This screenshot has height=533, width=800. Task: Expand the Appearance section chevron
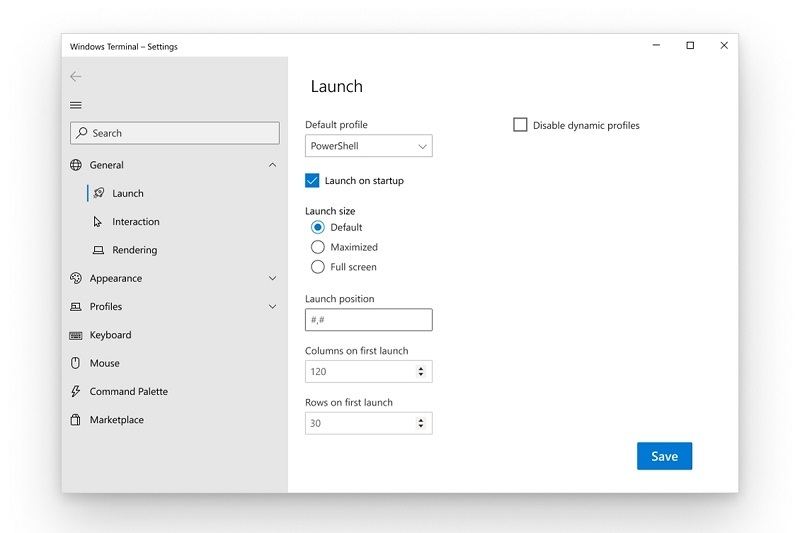point(272,278)
